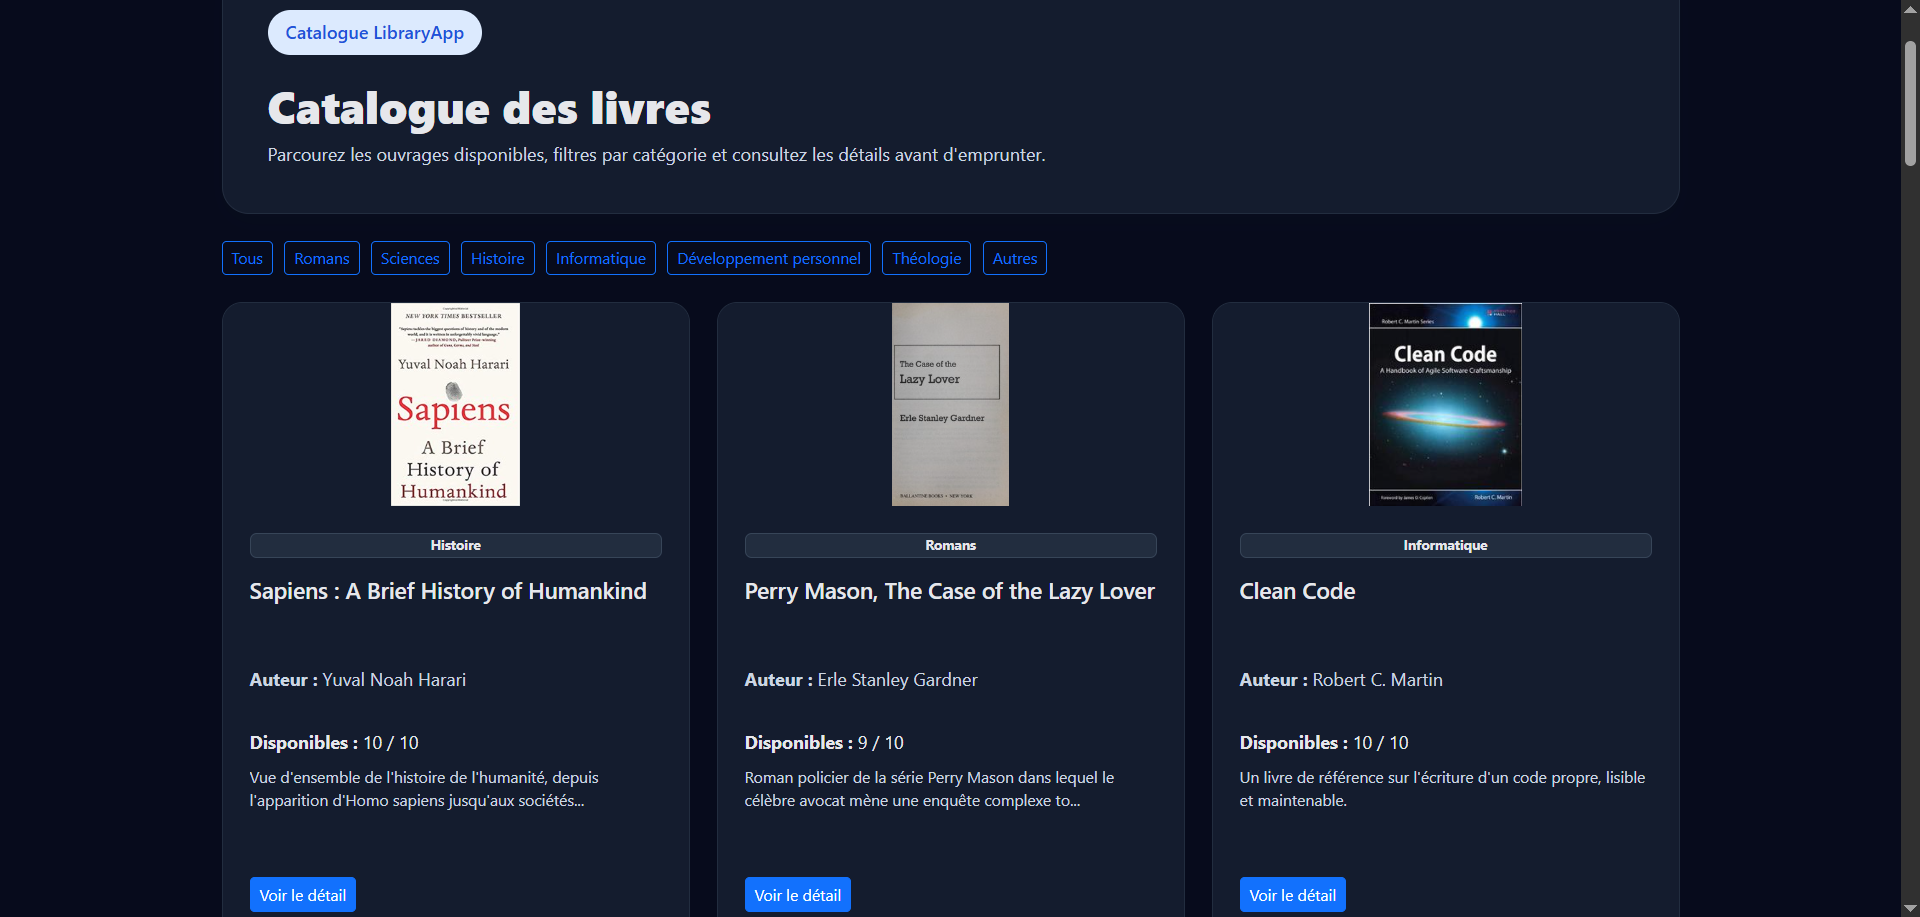Click the Catalogue des livres heading

pyautogui.click(x=489, y=108)
